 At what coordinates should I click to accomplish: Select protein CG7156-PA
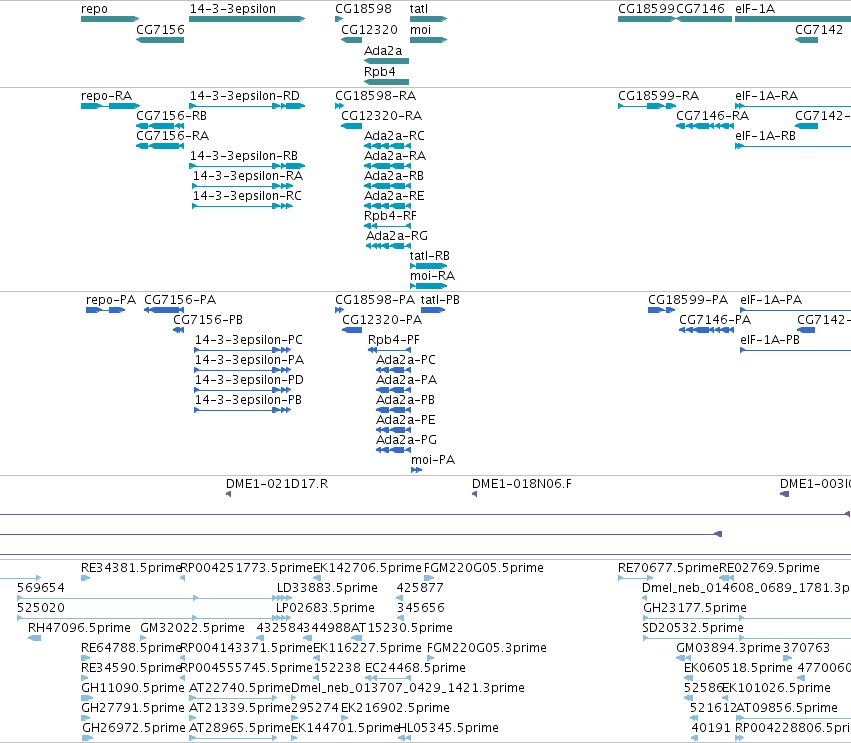click(164, 310)
